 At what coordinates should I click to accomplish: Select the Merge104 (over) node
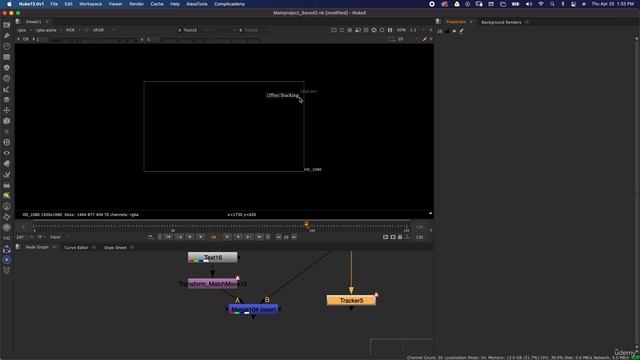pos(253,310)
